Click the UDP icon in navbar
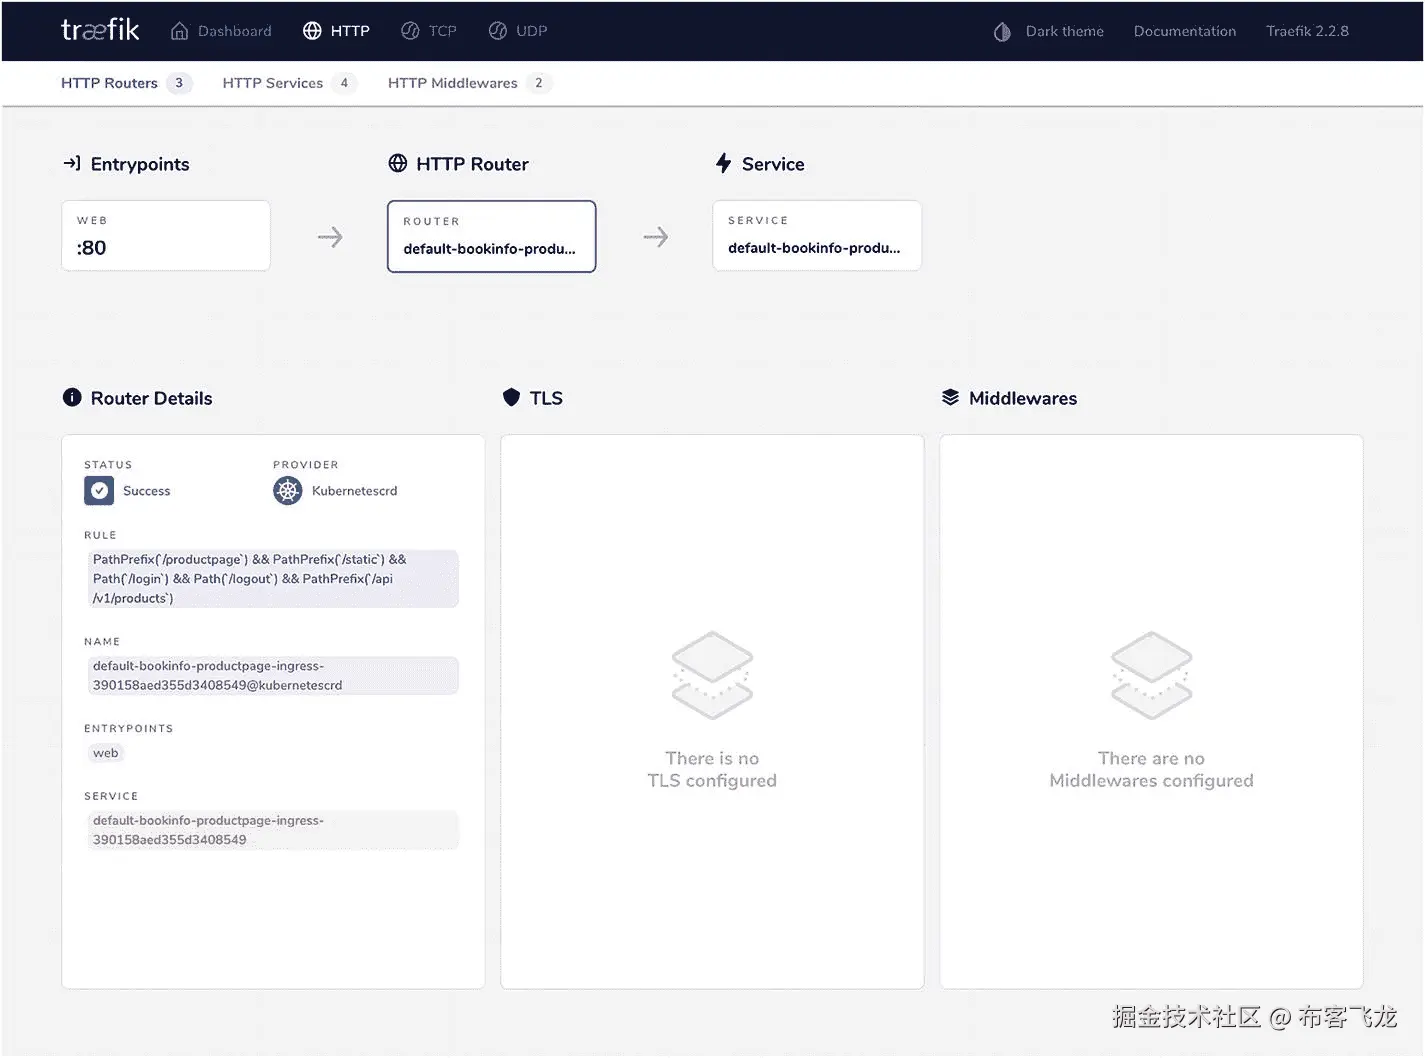This screenshot has height=1058, width=1425. point(498,31)
